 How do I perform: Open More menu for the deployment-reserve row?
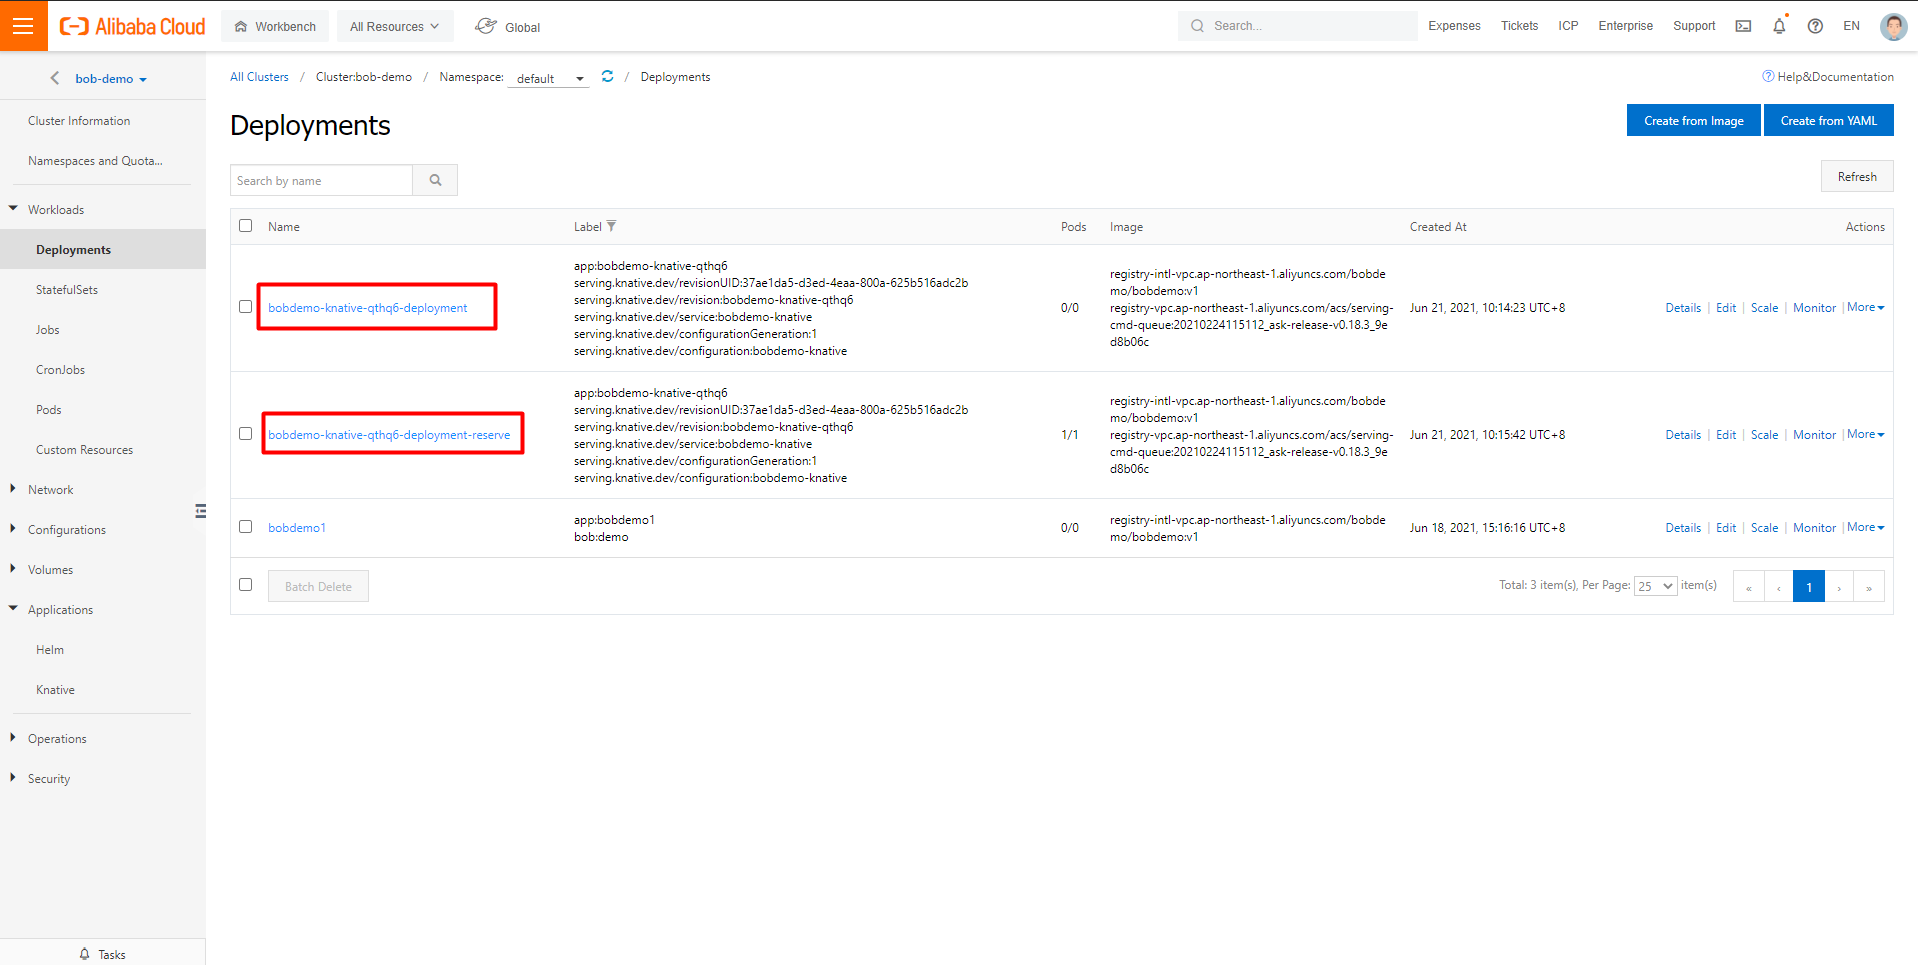pos(1866,434)
